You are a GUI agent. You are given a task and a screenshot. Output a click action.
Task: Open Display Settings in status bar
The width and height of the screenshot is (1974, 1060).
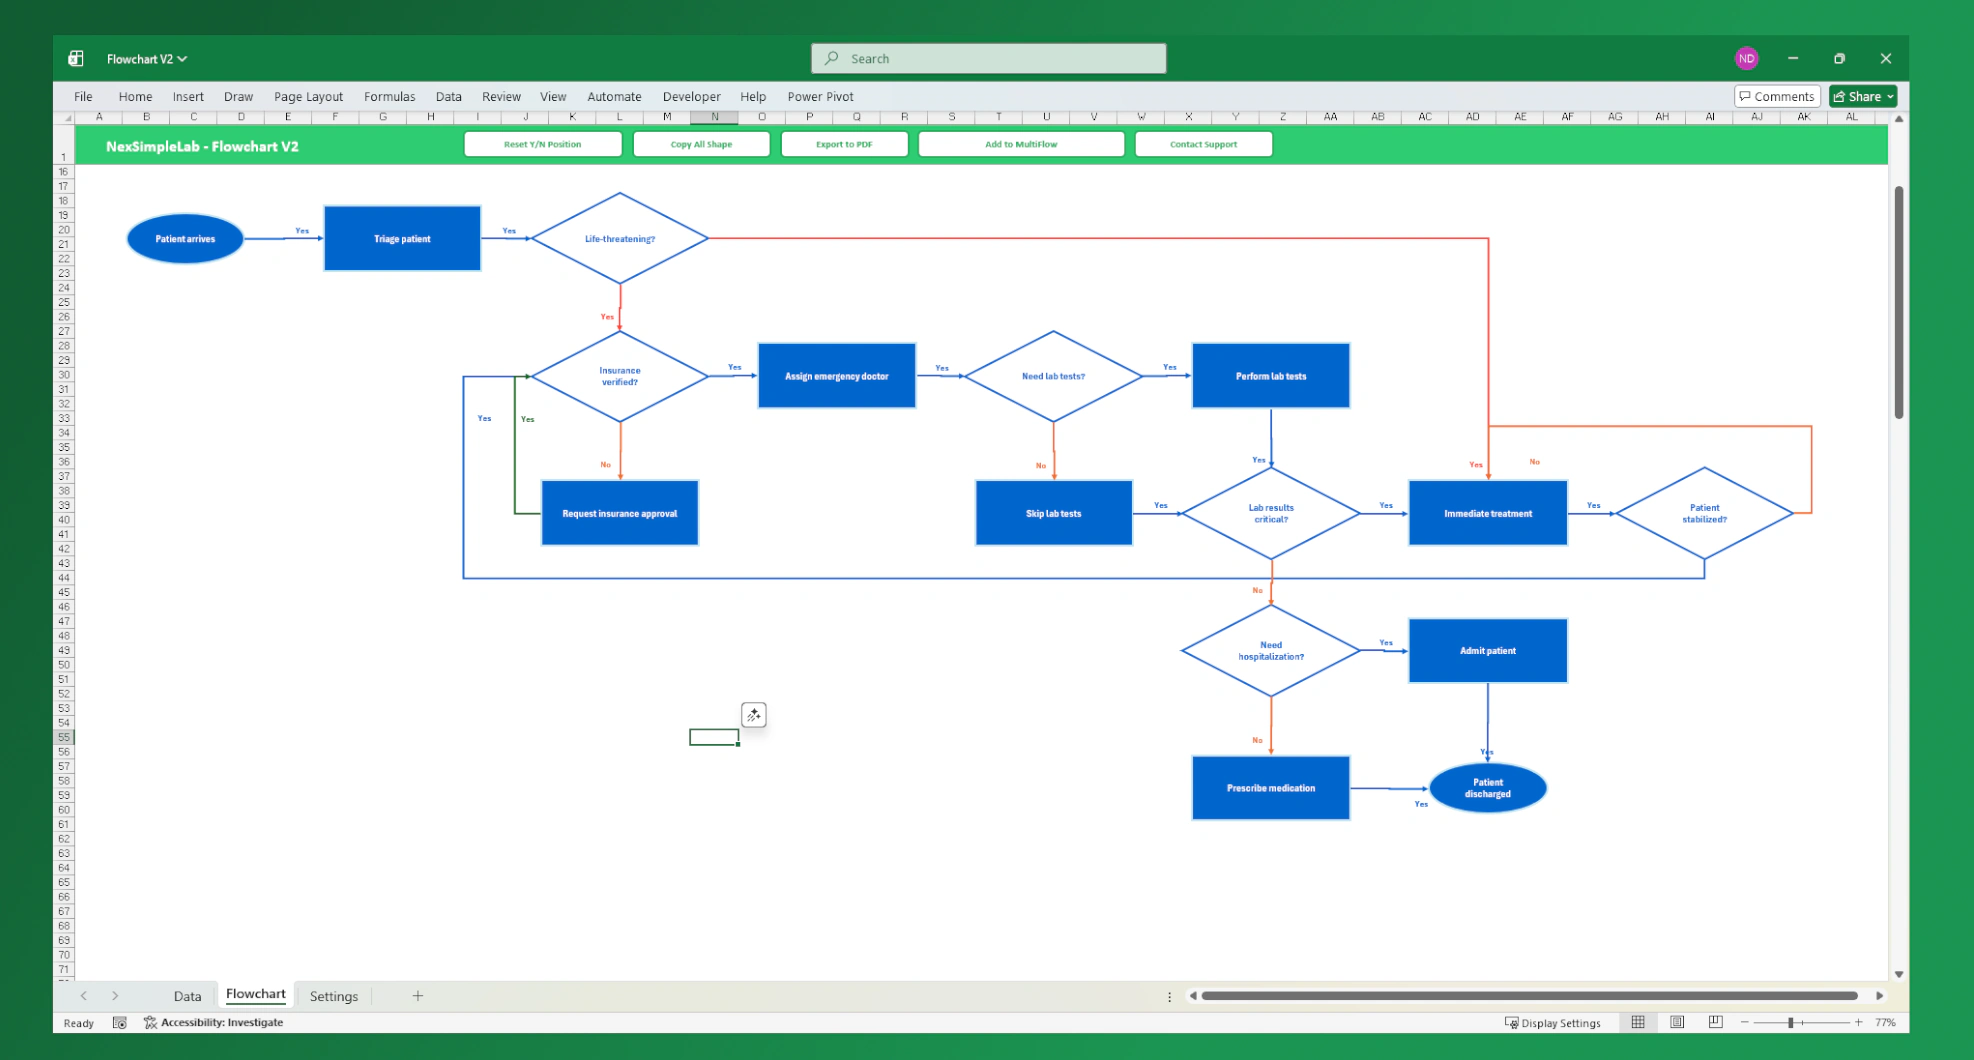click(1552, 1023)
